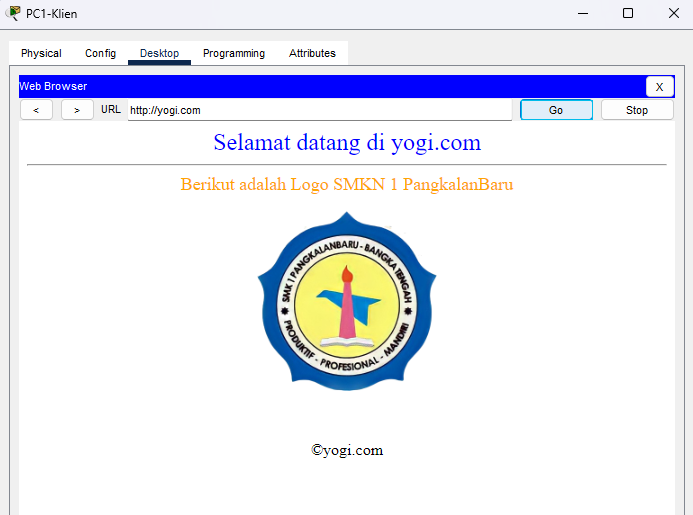This screenshot has width=693, height=515.
Task: Click the footer text '©yogi.com'
Action: (347, 450)
